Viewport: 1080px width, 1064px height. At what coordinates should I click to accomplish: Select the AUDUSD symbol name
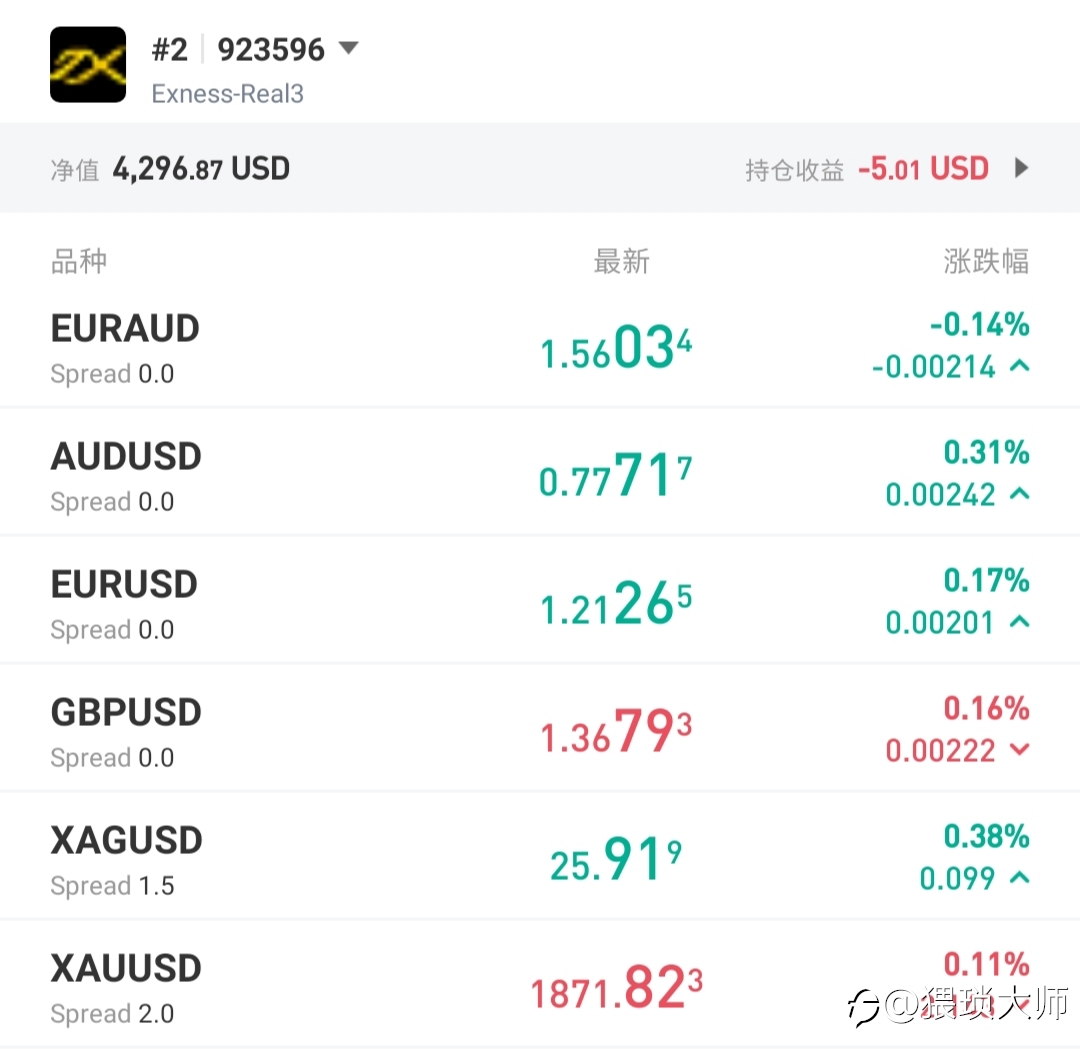click(126, 457)
